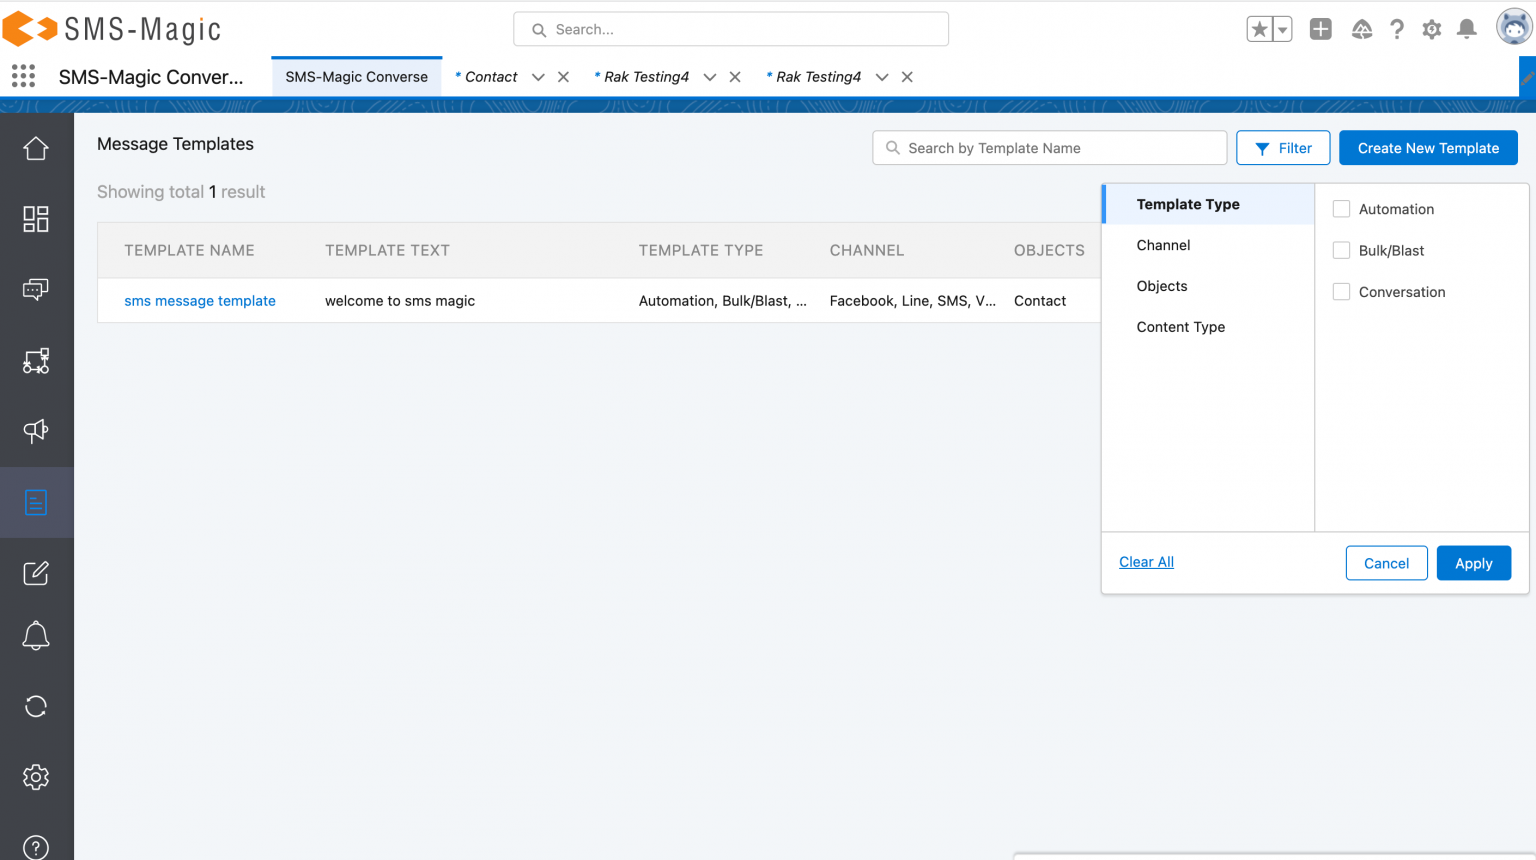Open the sms message template link

pyautogui.click(x=200, y=301)
